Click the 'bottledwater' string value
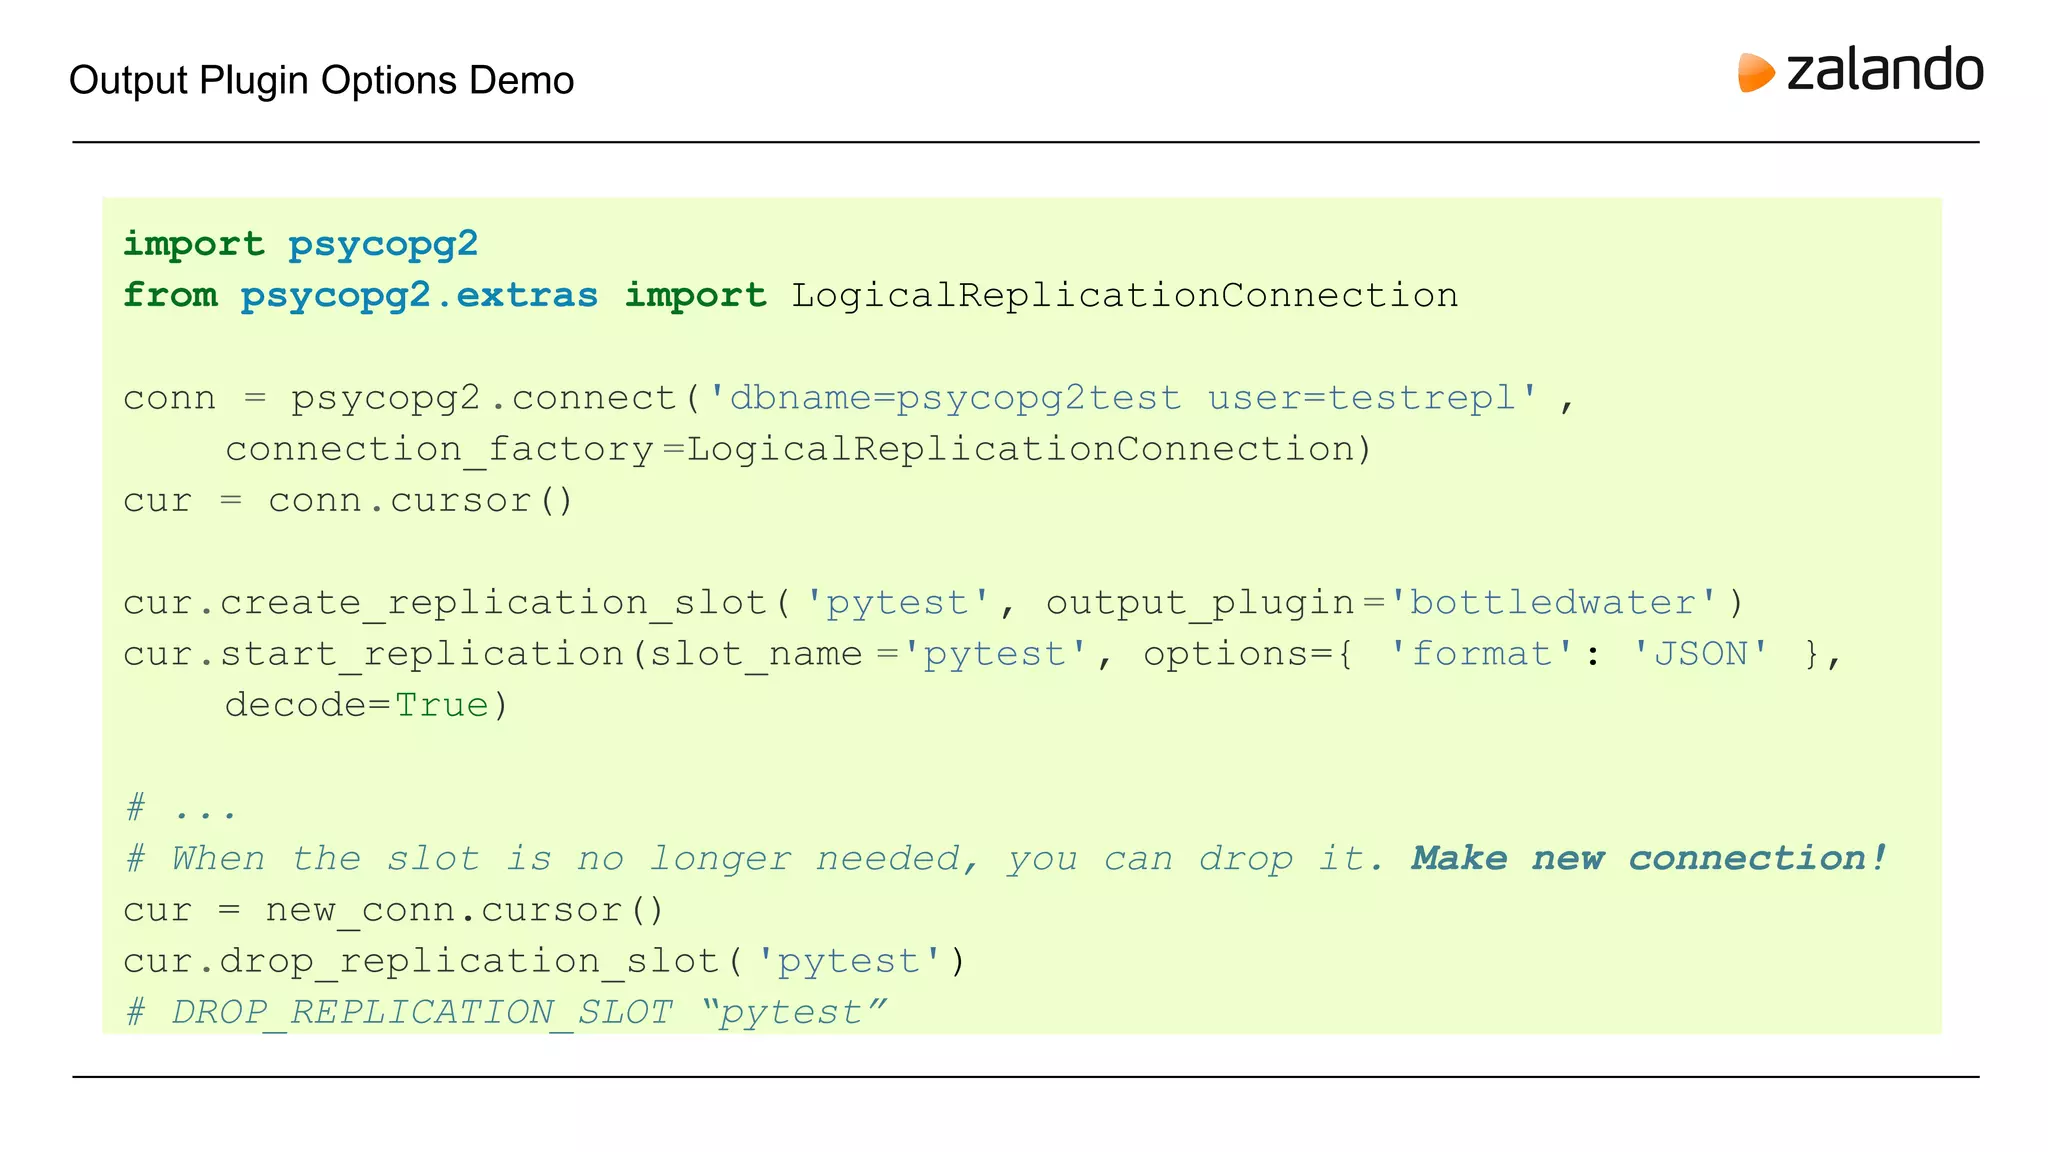Viewport: 2048px width, 1152px height. 1553,603
